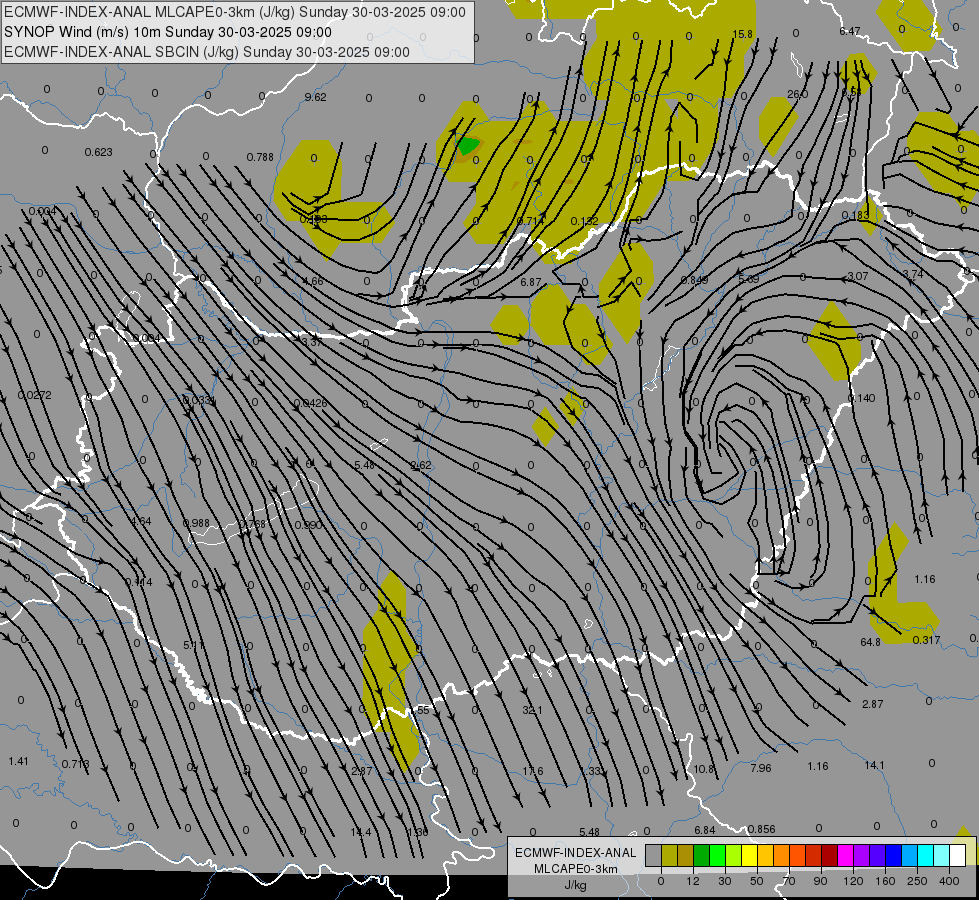Click the '14.4' value on the map

360,833
